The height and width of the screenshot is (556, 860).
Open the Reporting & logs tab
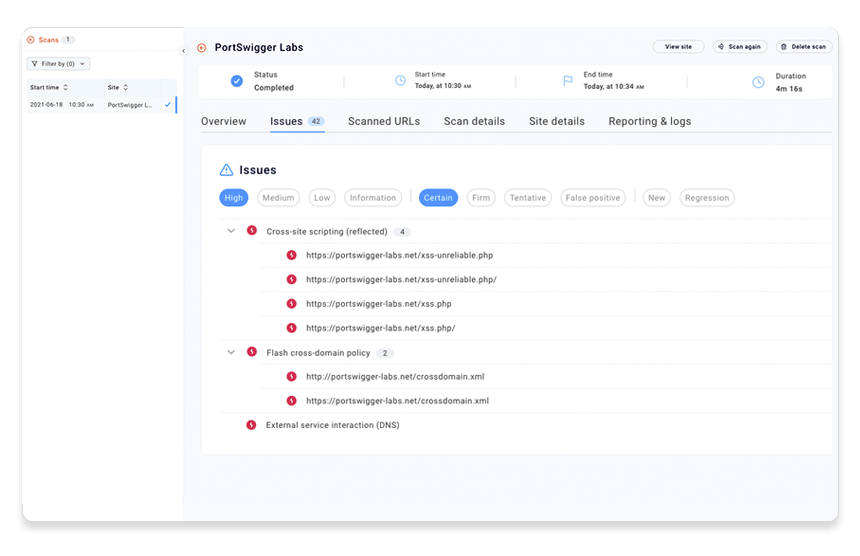[x=649, y=121]
